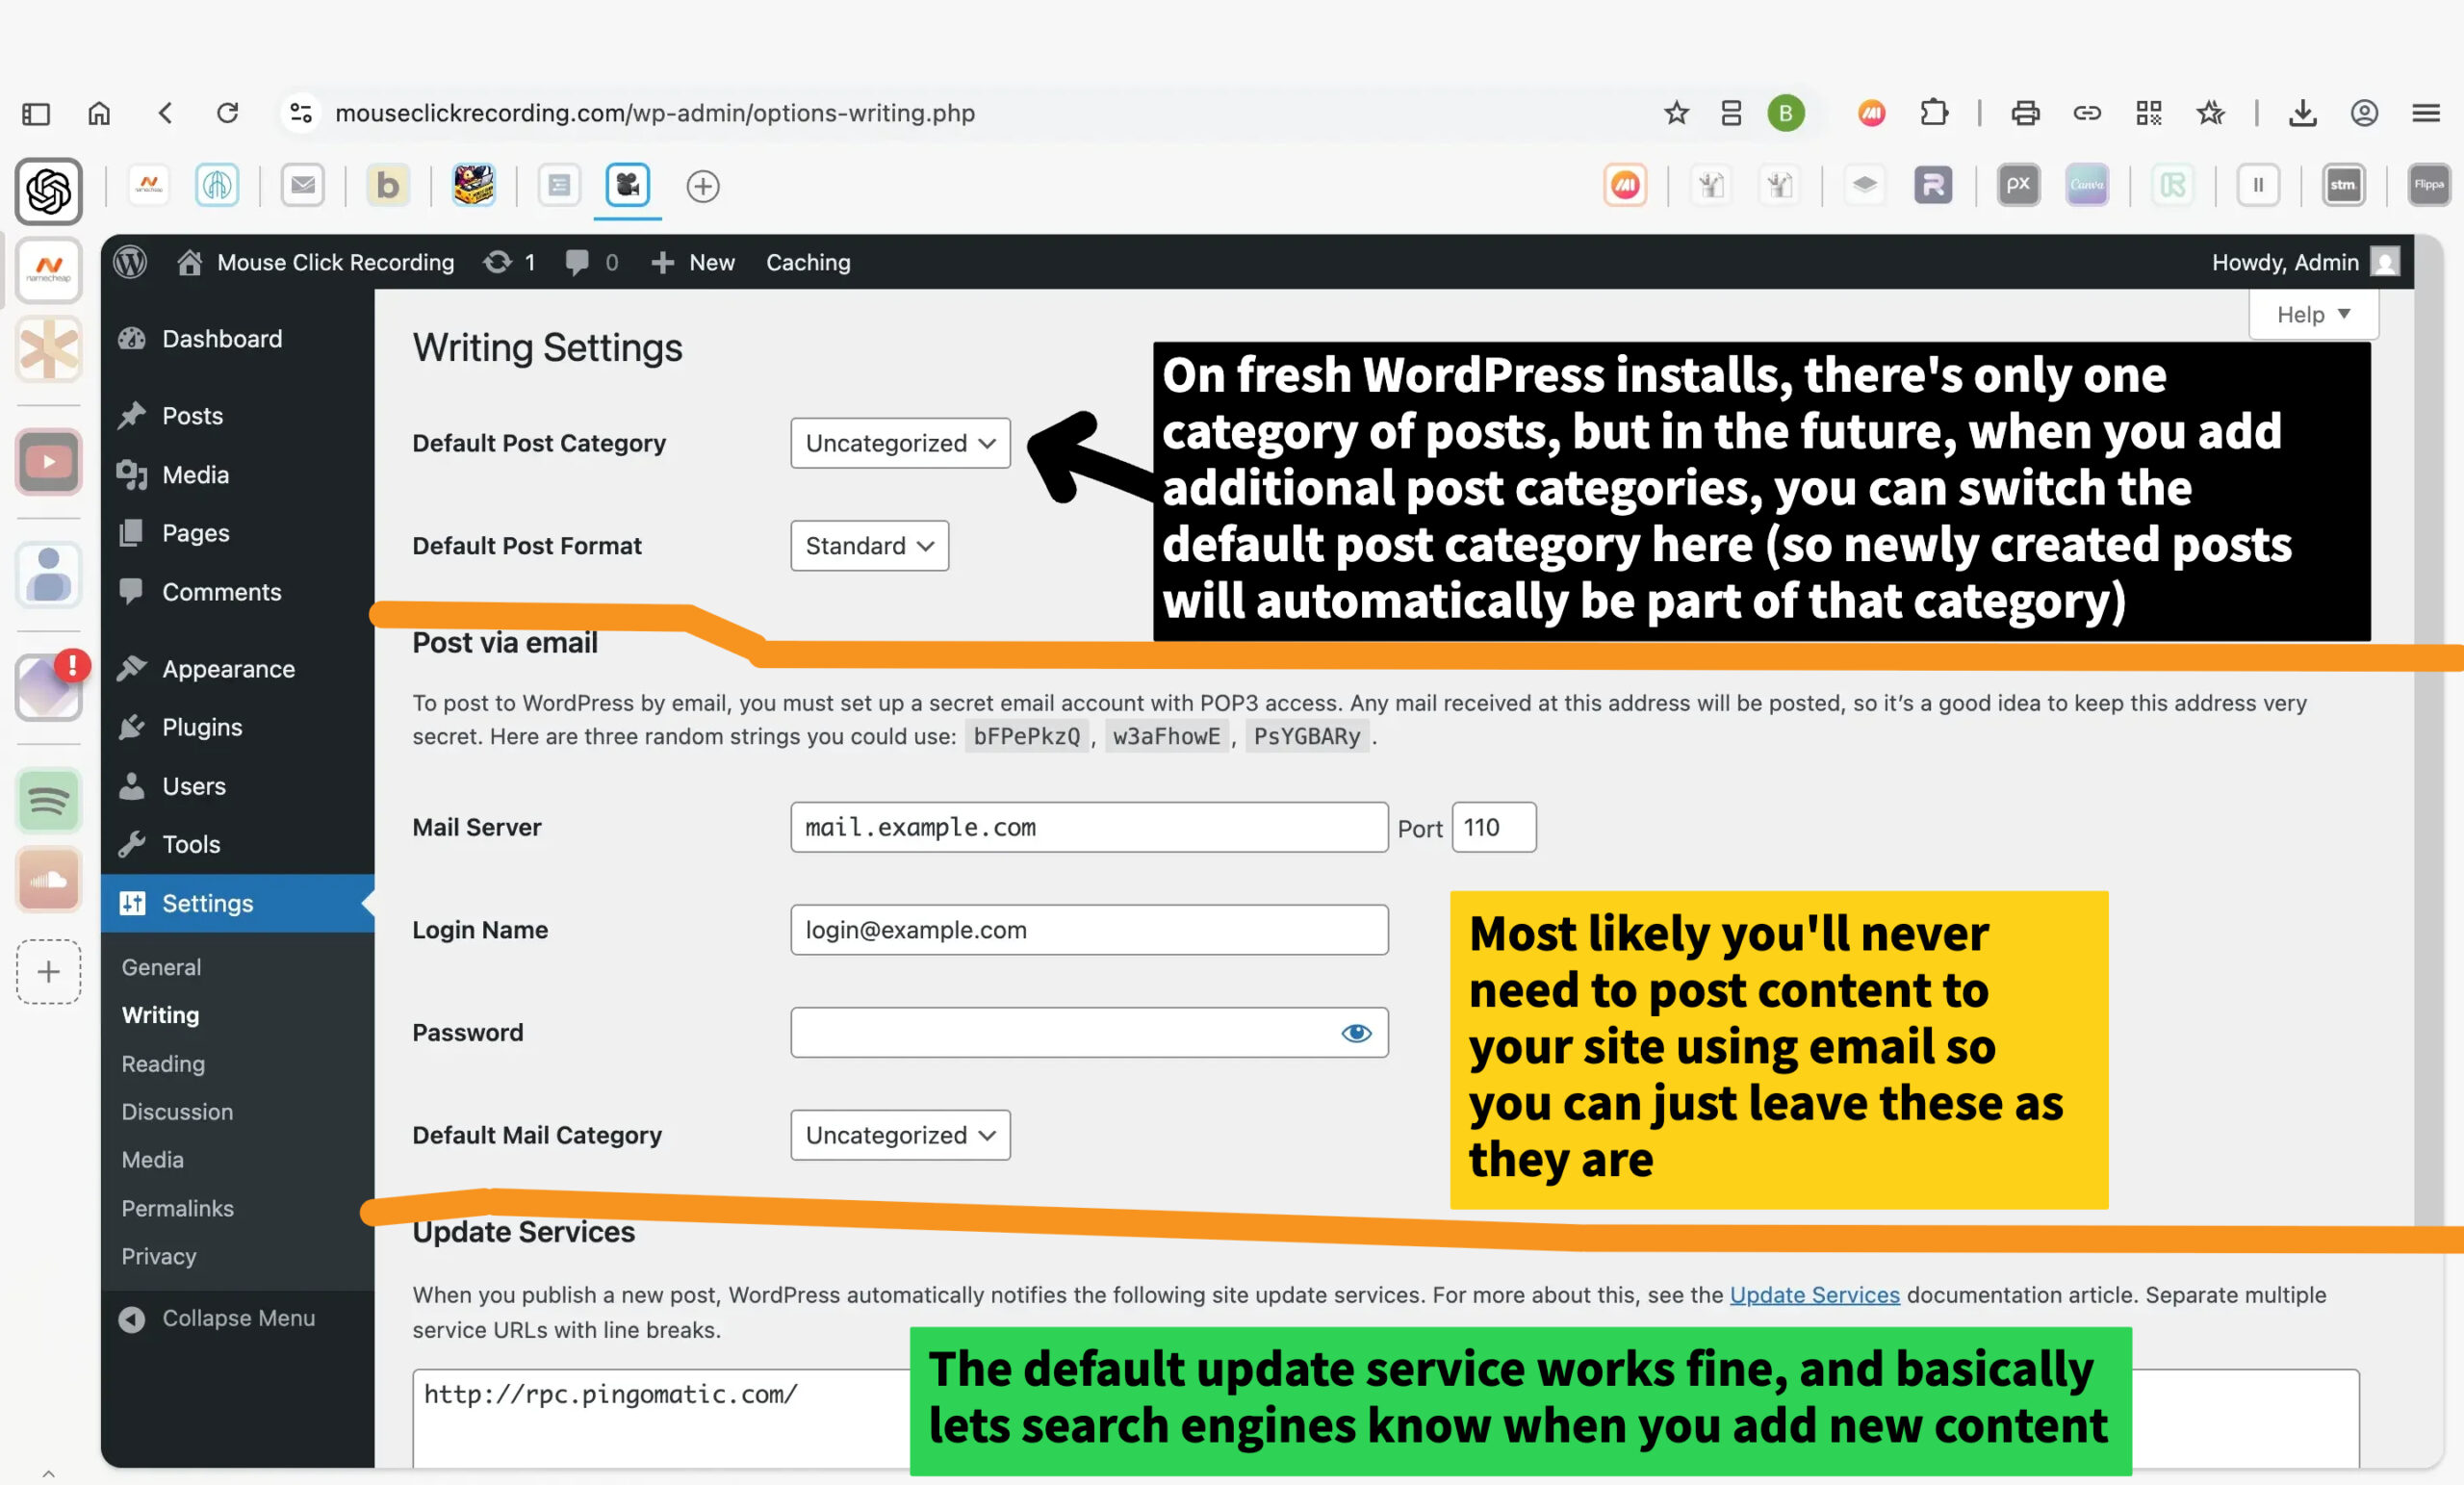
Task: Open the comments bubble in admin bar
Action: 577,262
